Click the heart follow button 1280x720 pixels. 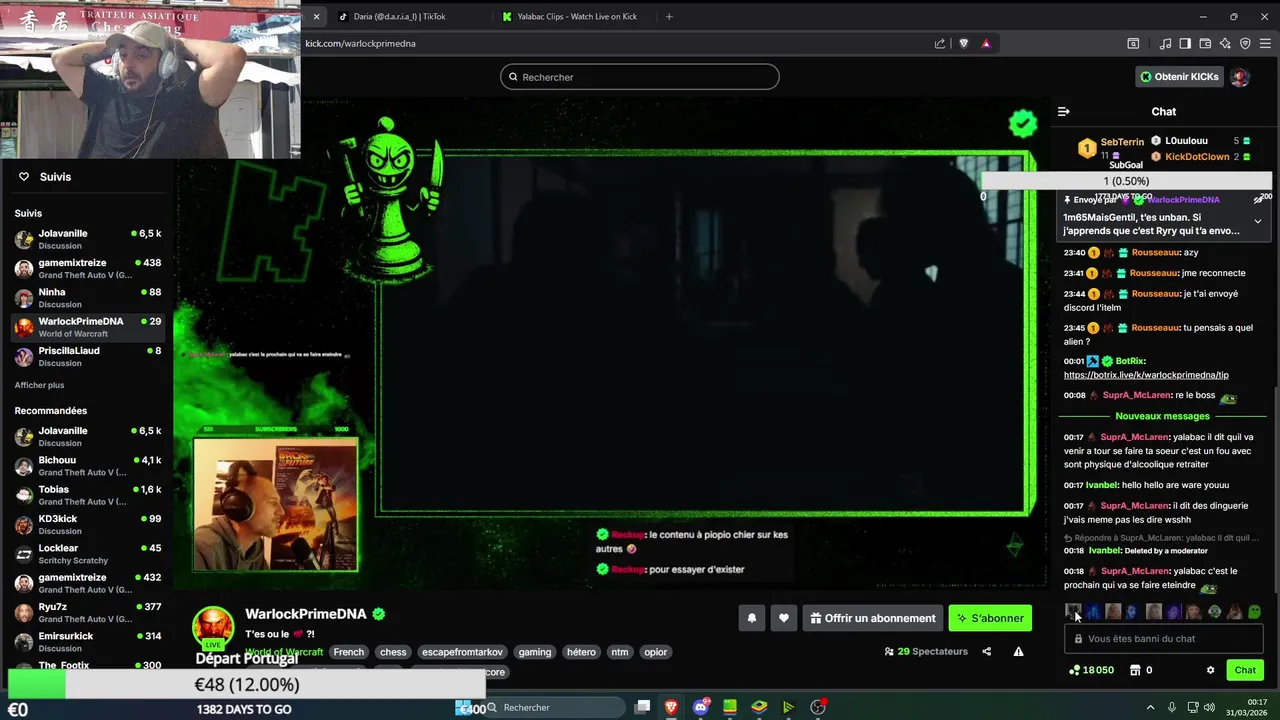pos(784,618)
